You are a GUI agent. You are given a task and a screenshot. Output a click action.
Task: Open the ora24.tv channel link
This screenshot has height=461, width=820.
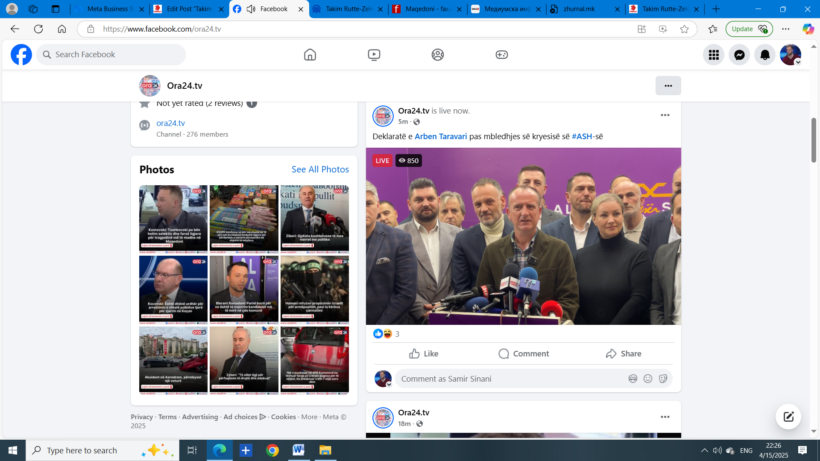[170, 123]
